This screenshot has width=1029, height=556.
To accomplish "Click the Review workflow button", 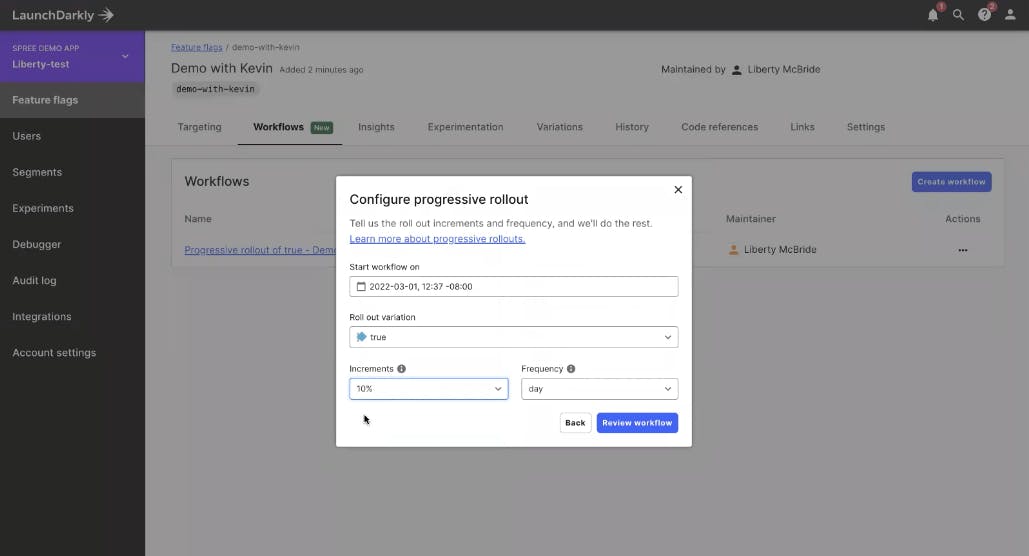I will click(637, 423).
